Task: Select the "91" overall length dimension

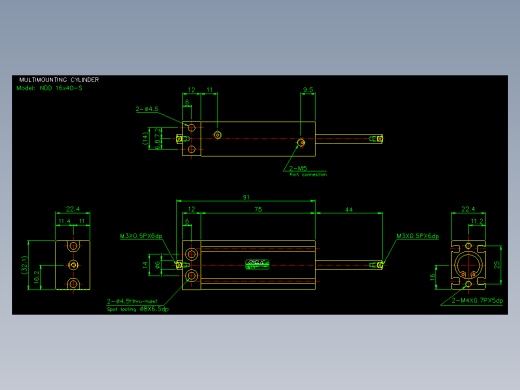Action: tap(246, 197)
